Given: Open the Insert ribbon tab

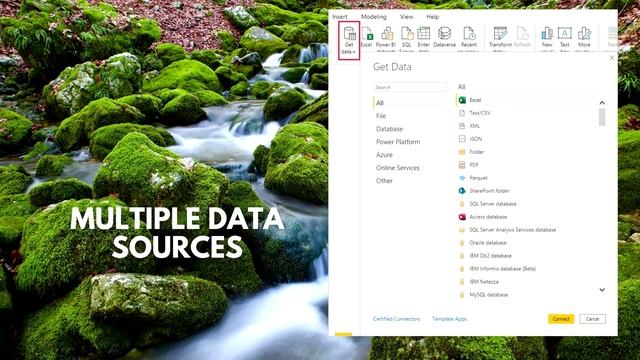Looking at the screenshot, I should [x=340, y=17].
